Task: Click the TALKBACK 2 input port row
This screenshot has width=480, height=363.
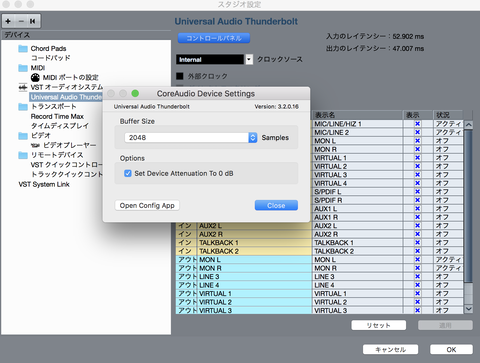Action: [244, 251]
